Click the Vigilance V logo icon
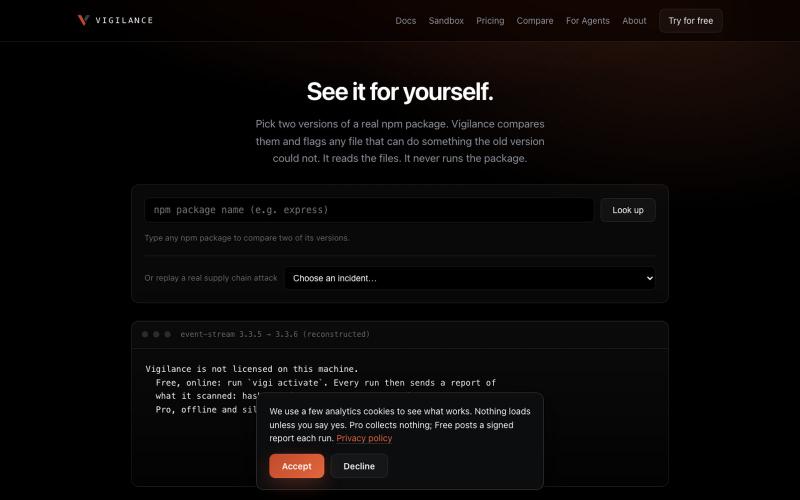This screenshot has width=800, height=500. click(x=83, y=20)
